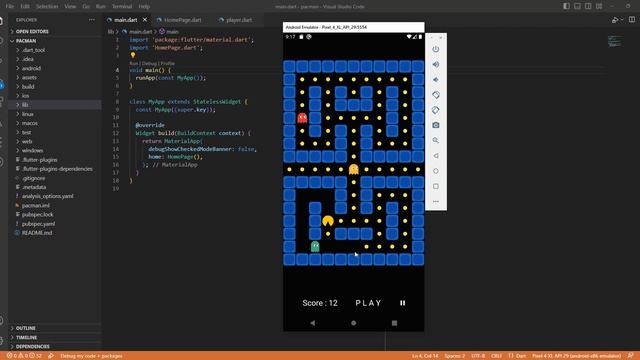The image size is (640, 360).
Task: Rotate the emulator right icon
Action: tap(436, 110)
